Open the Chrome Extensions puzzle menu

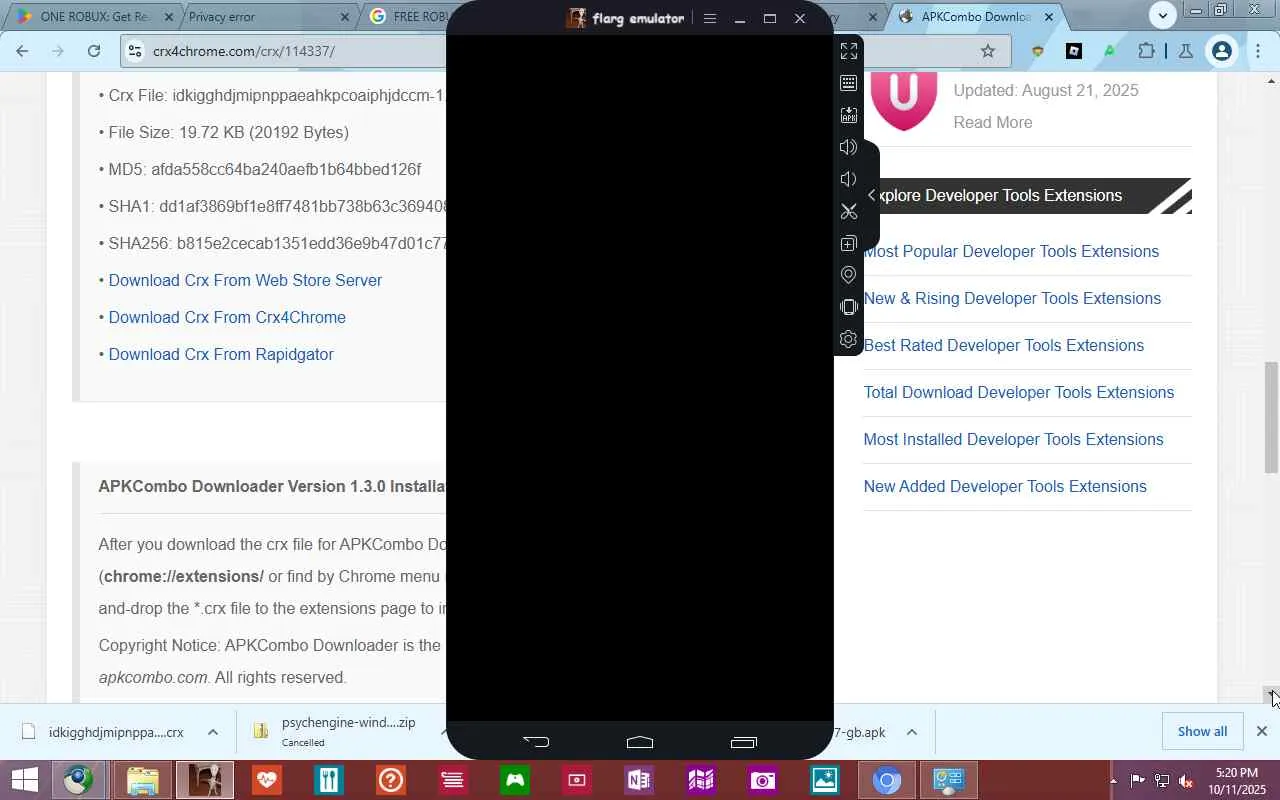(x=1146, y=51)
